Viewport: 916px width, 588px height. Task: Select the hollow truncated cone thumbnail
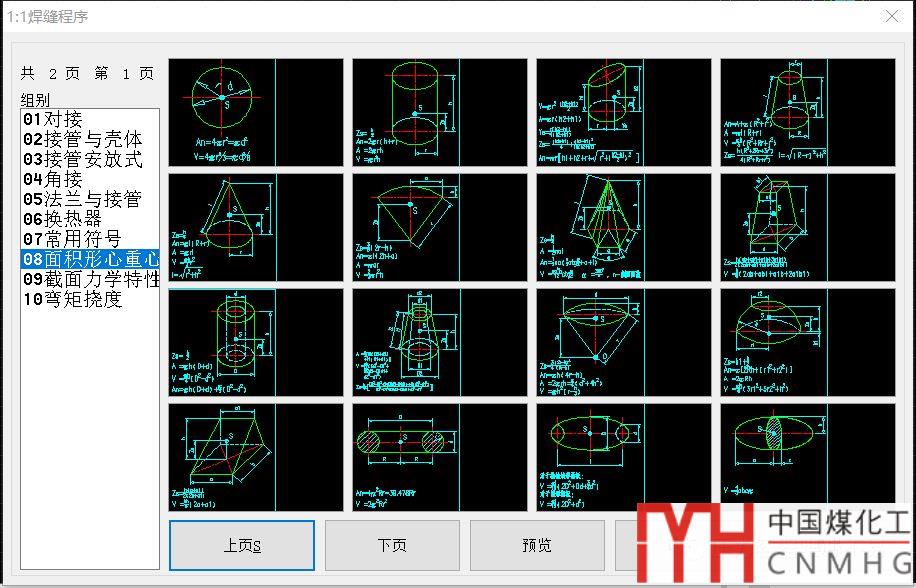(440, 342)
